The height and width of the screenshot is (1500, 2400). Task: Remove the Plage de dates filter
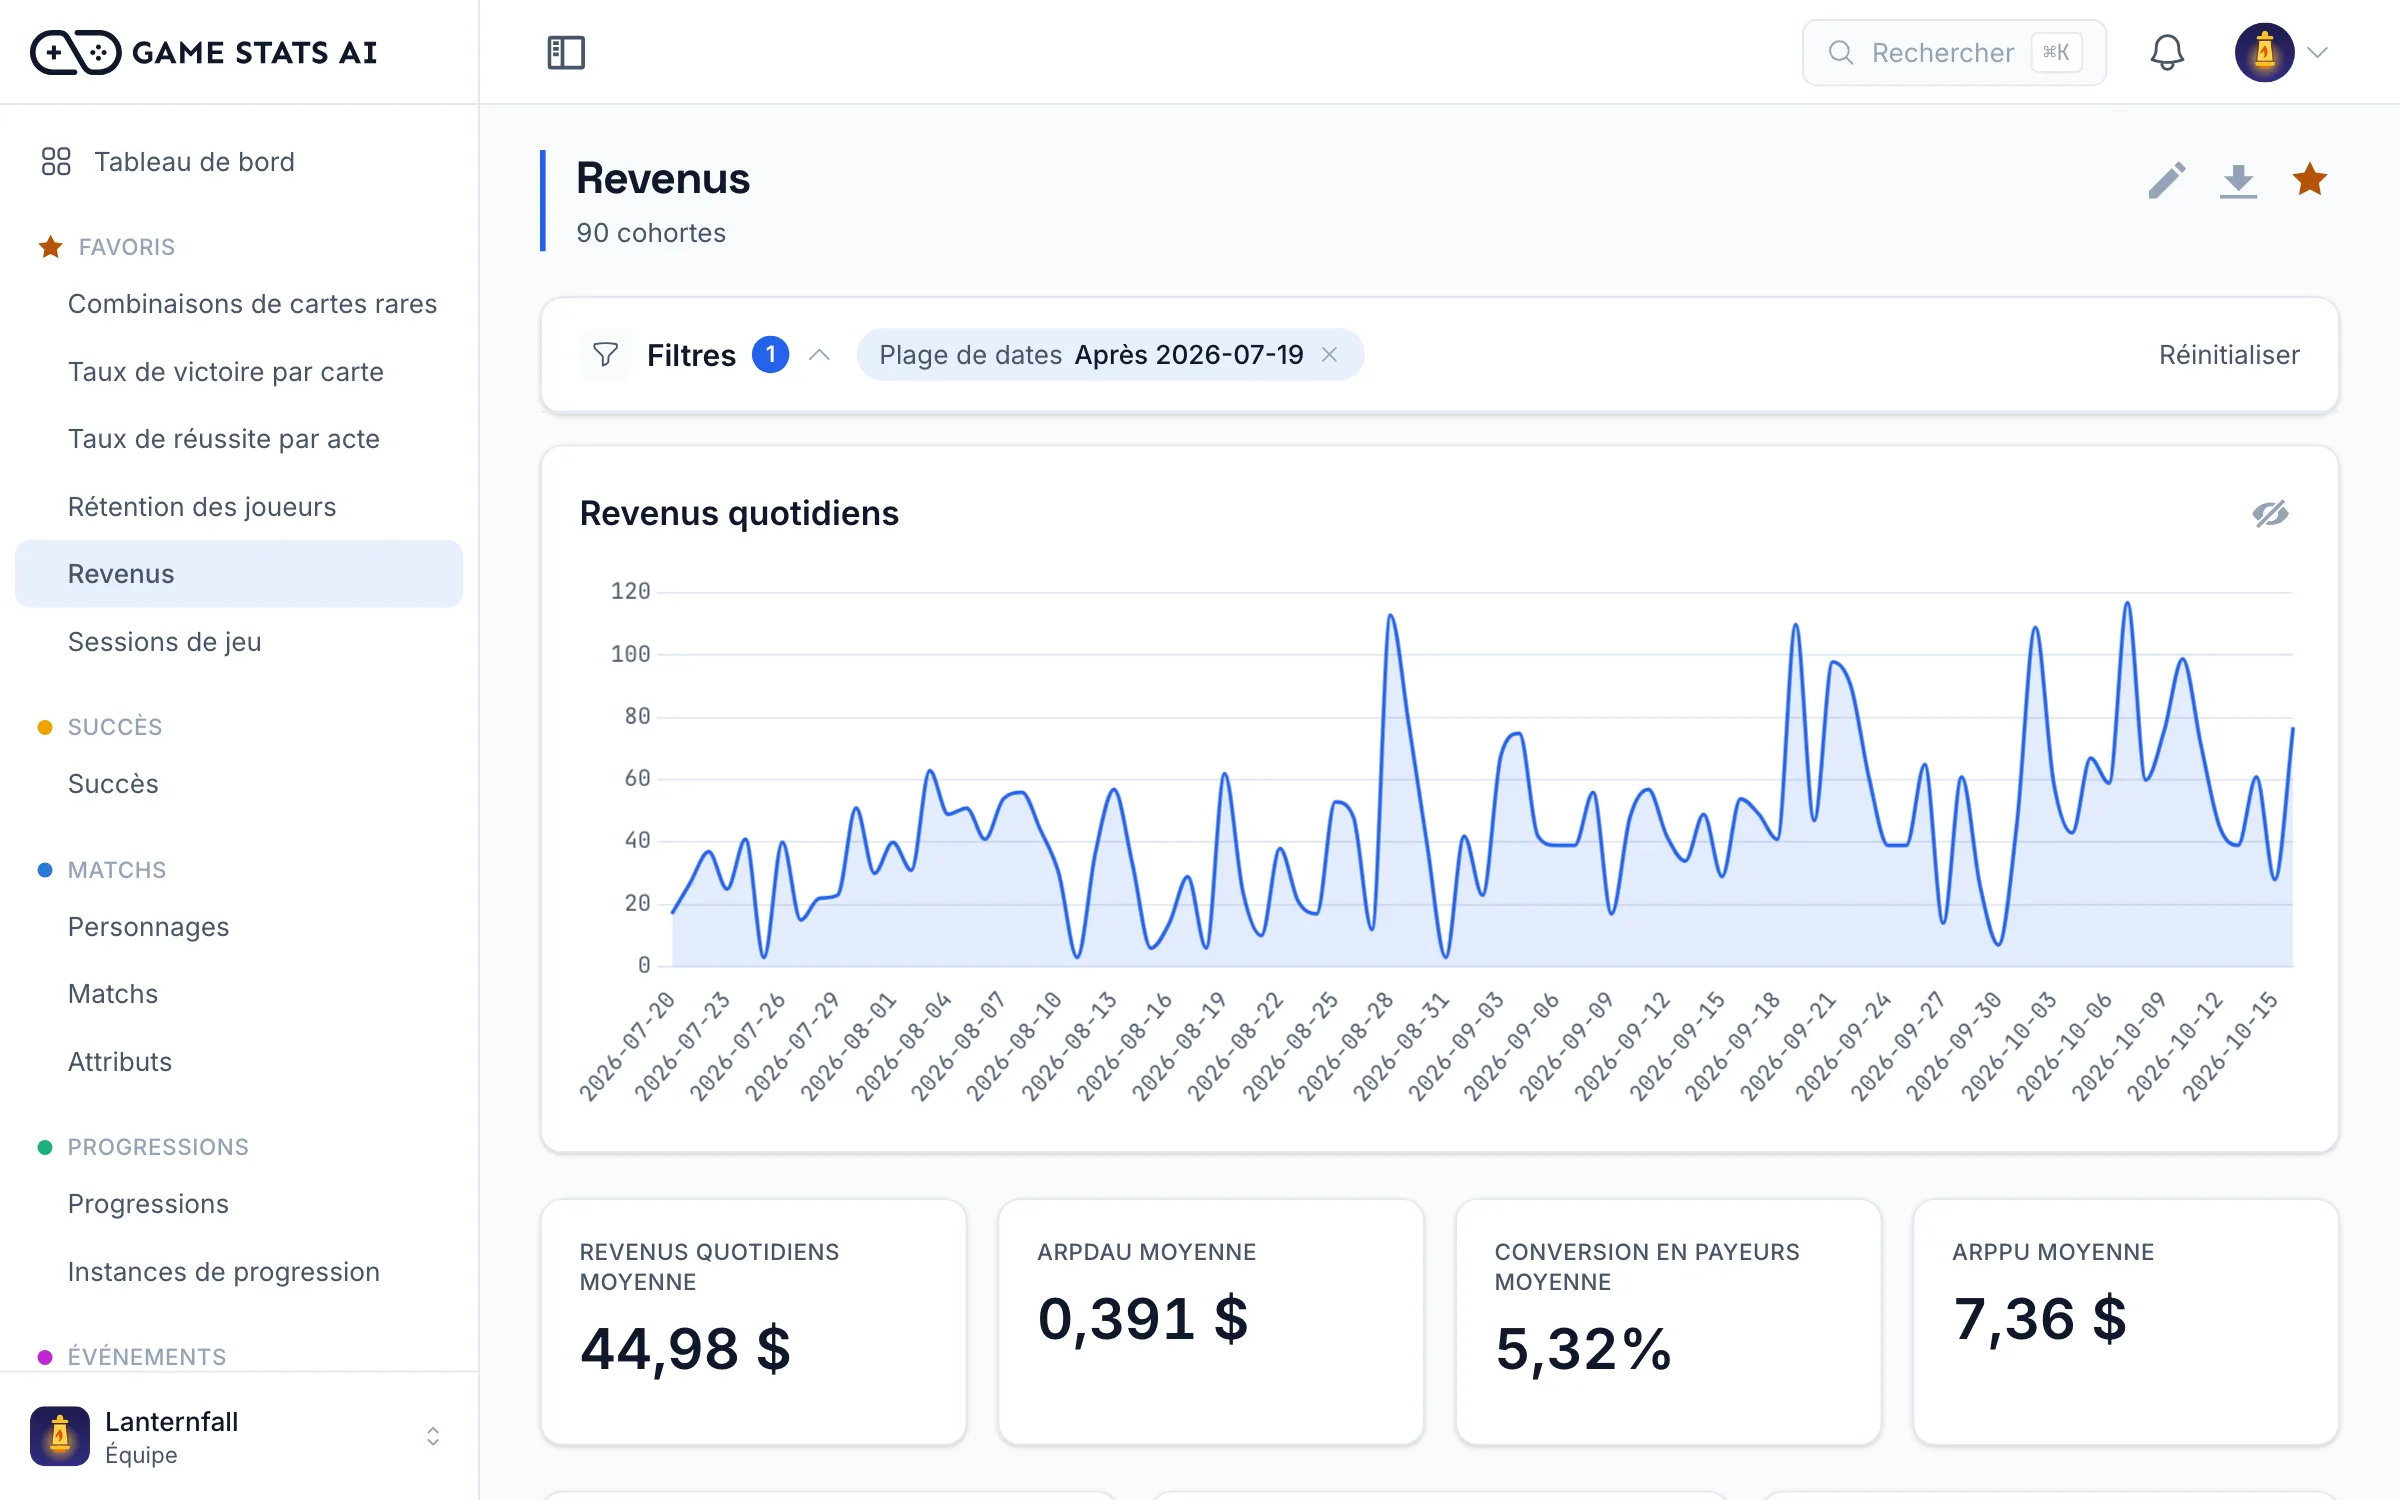(x=1329, y=355)
